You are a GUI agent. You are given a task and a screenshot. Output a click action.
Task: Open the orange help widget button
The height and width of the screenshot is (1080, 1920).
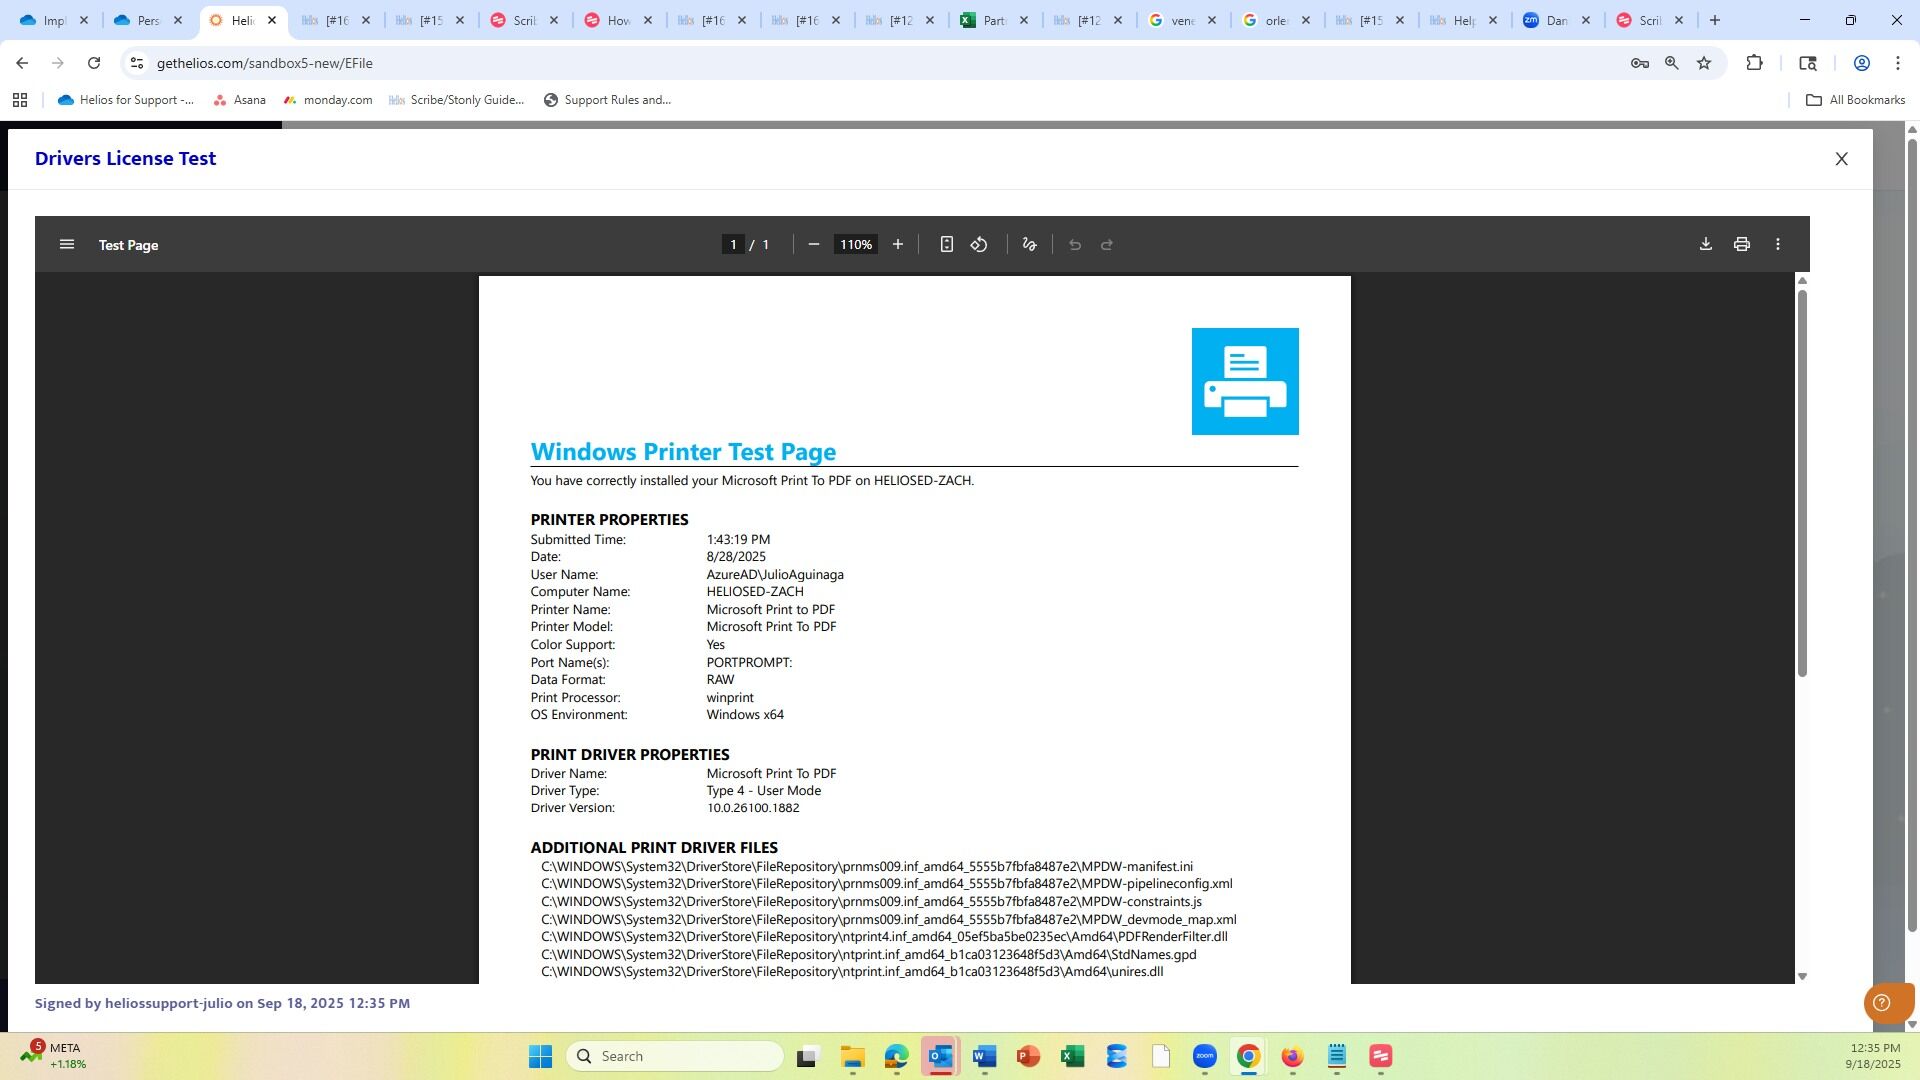click(1882, 1003)
